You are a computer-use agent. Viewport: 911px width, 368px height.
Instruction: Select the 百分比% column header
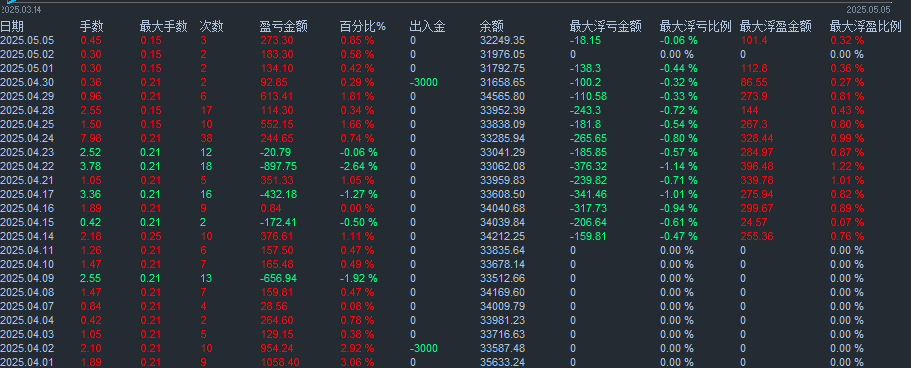click(363, 26)
